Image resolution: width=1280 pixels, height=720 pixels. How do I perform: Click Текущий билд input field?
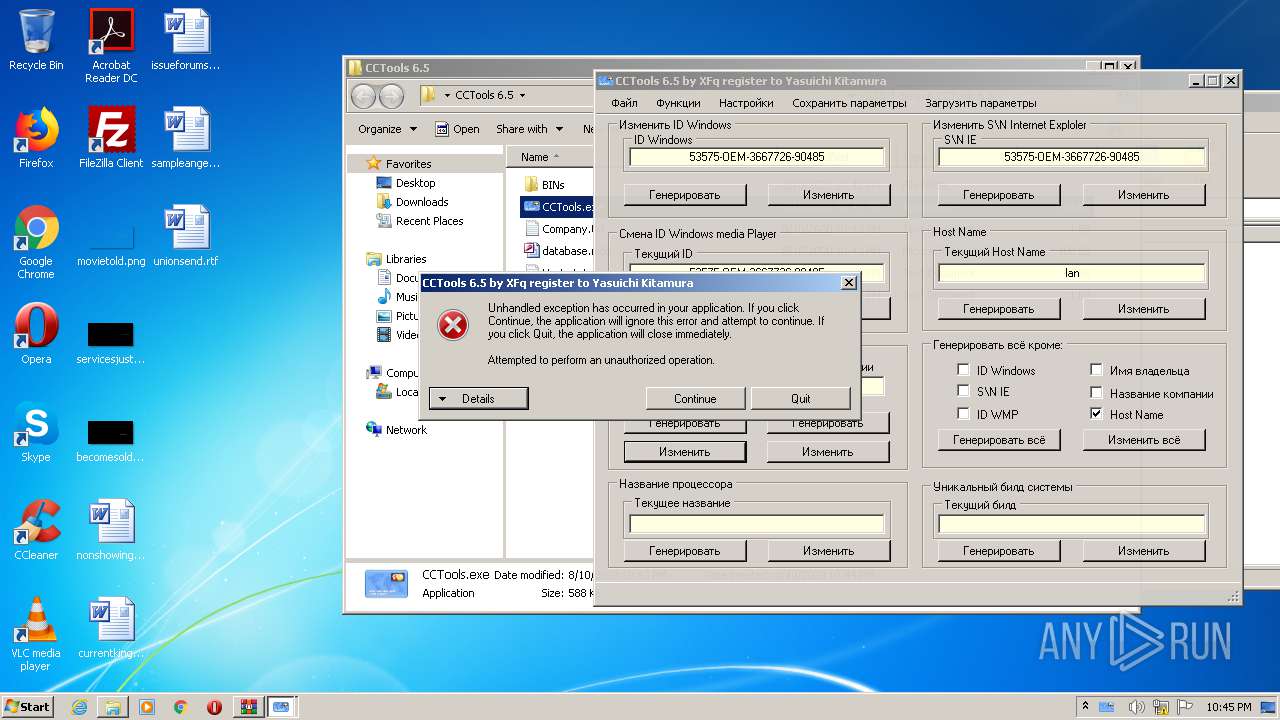point(1072,524)
